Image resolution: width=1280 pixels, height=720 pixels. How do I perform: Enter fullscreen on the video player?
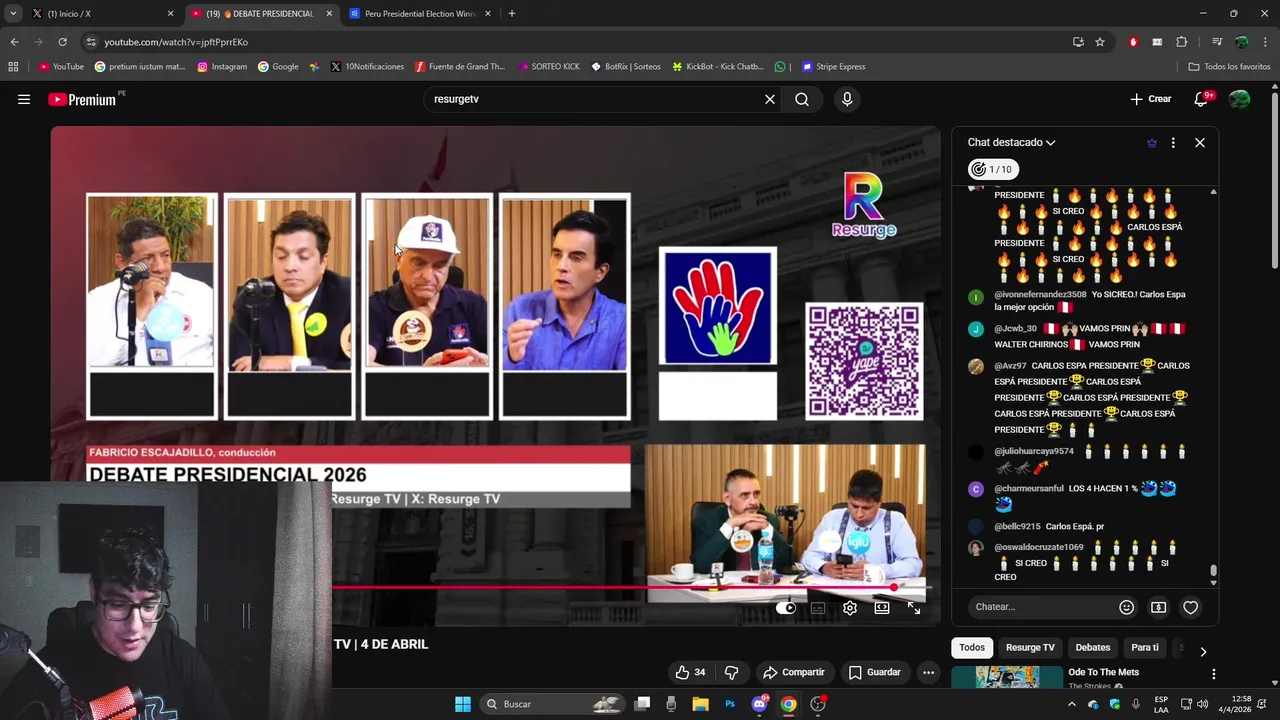914,608
